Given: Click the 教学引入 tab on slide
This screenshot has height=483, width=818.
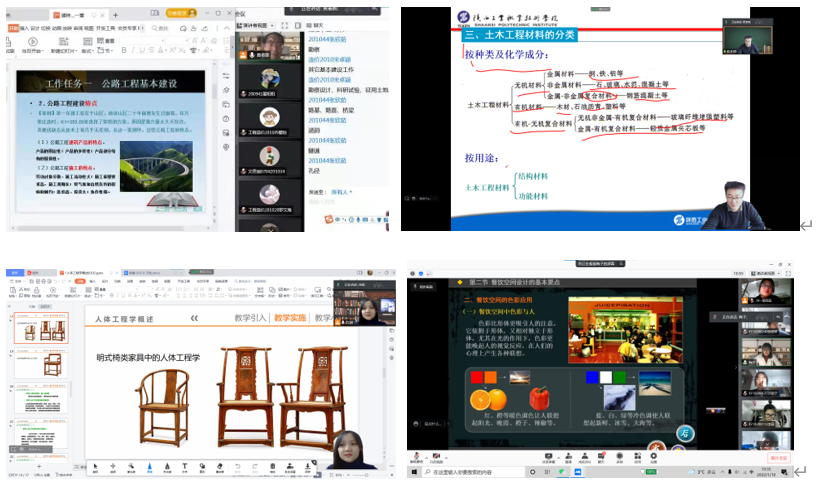Looking at the screenshot, I should [x=250, y=318].
